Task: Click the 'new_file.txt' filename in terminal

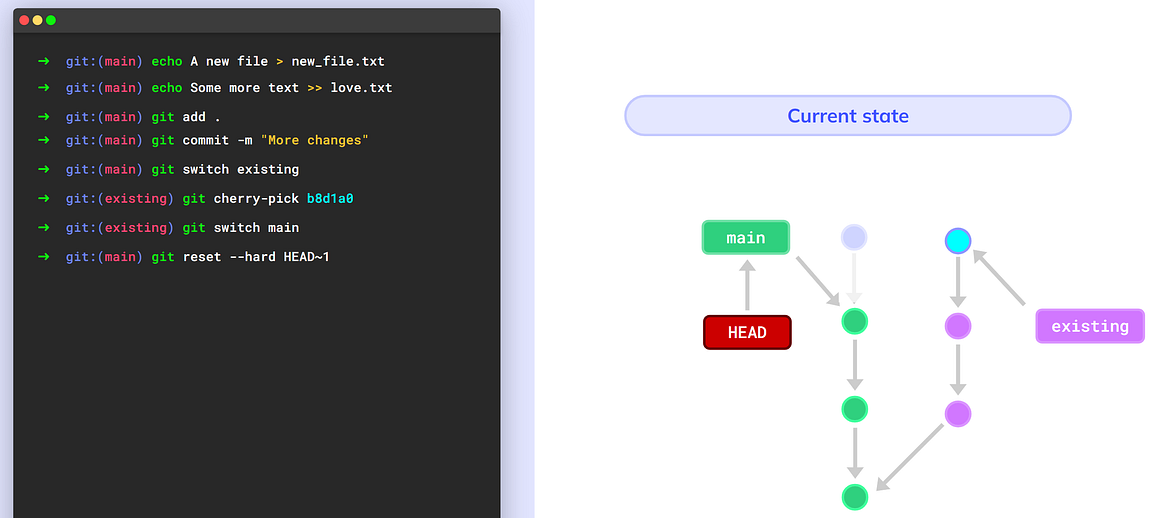Action: tap(338, 62)
